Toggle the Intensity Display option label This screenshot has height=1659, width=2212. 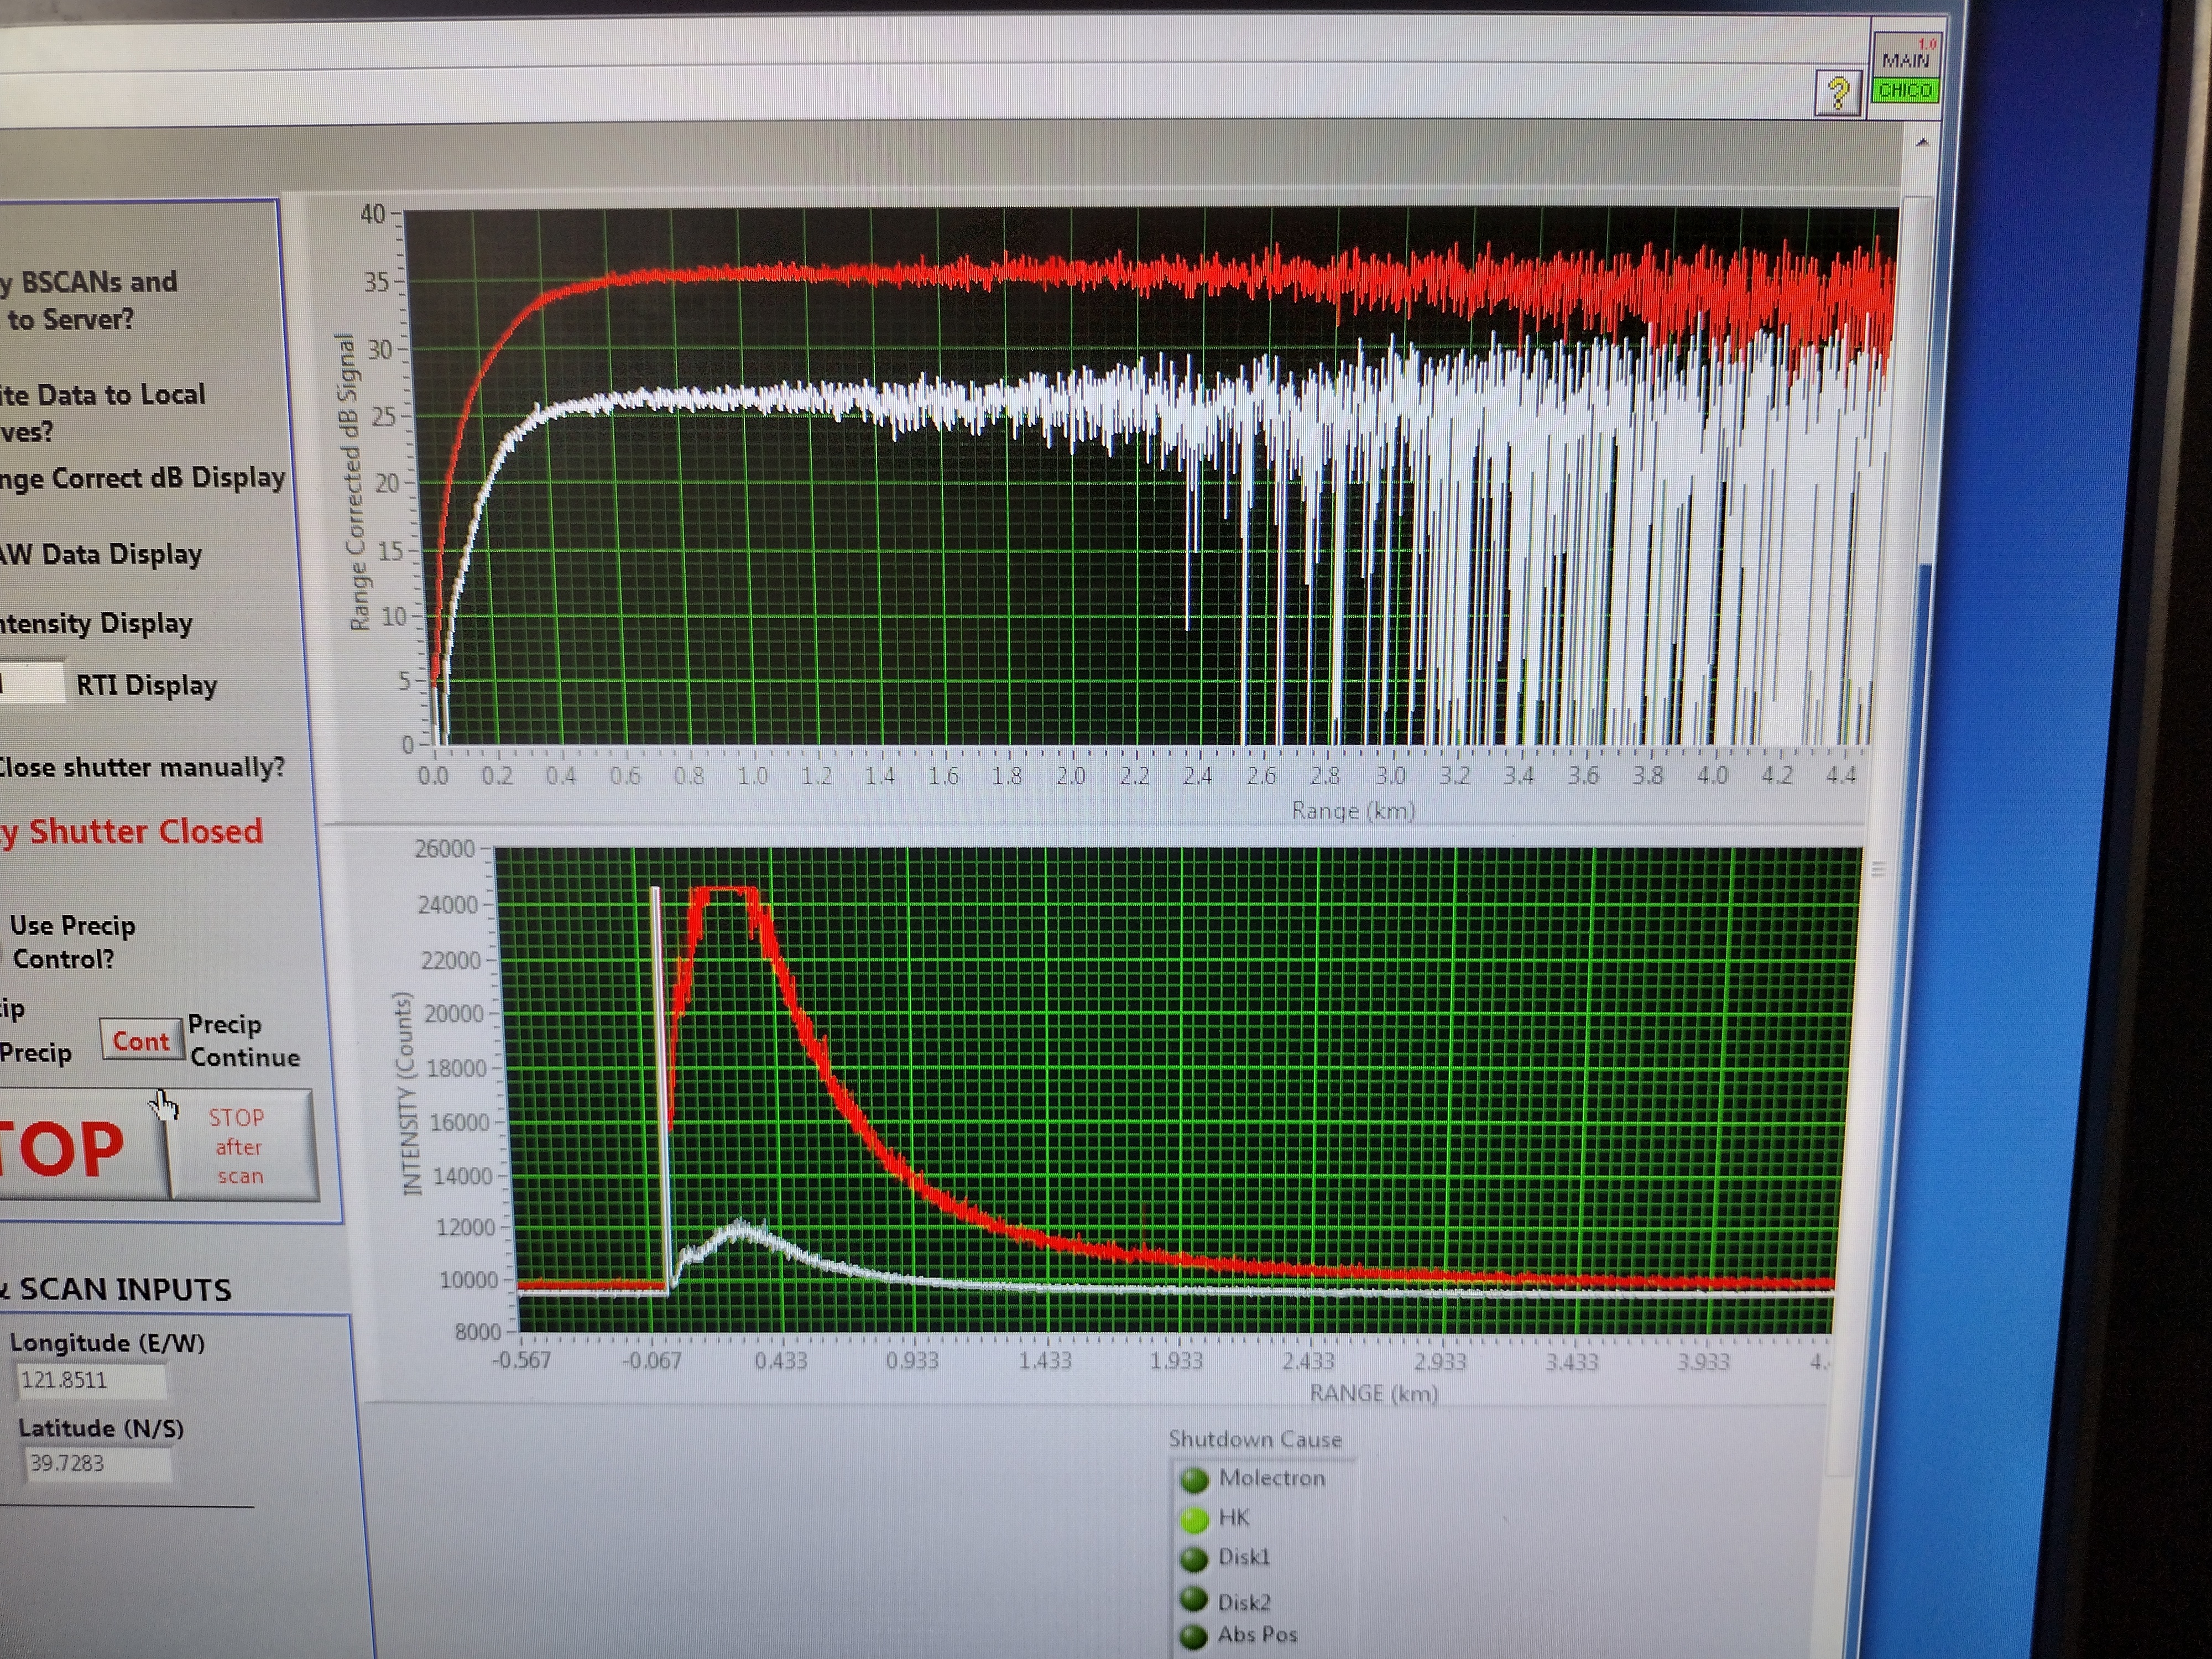(x=96, y=624)
